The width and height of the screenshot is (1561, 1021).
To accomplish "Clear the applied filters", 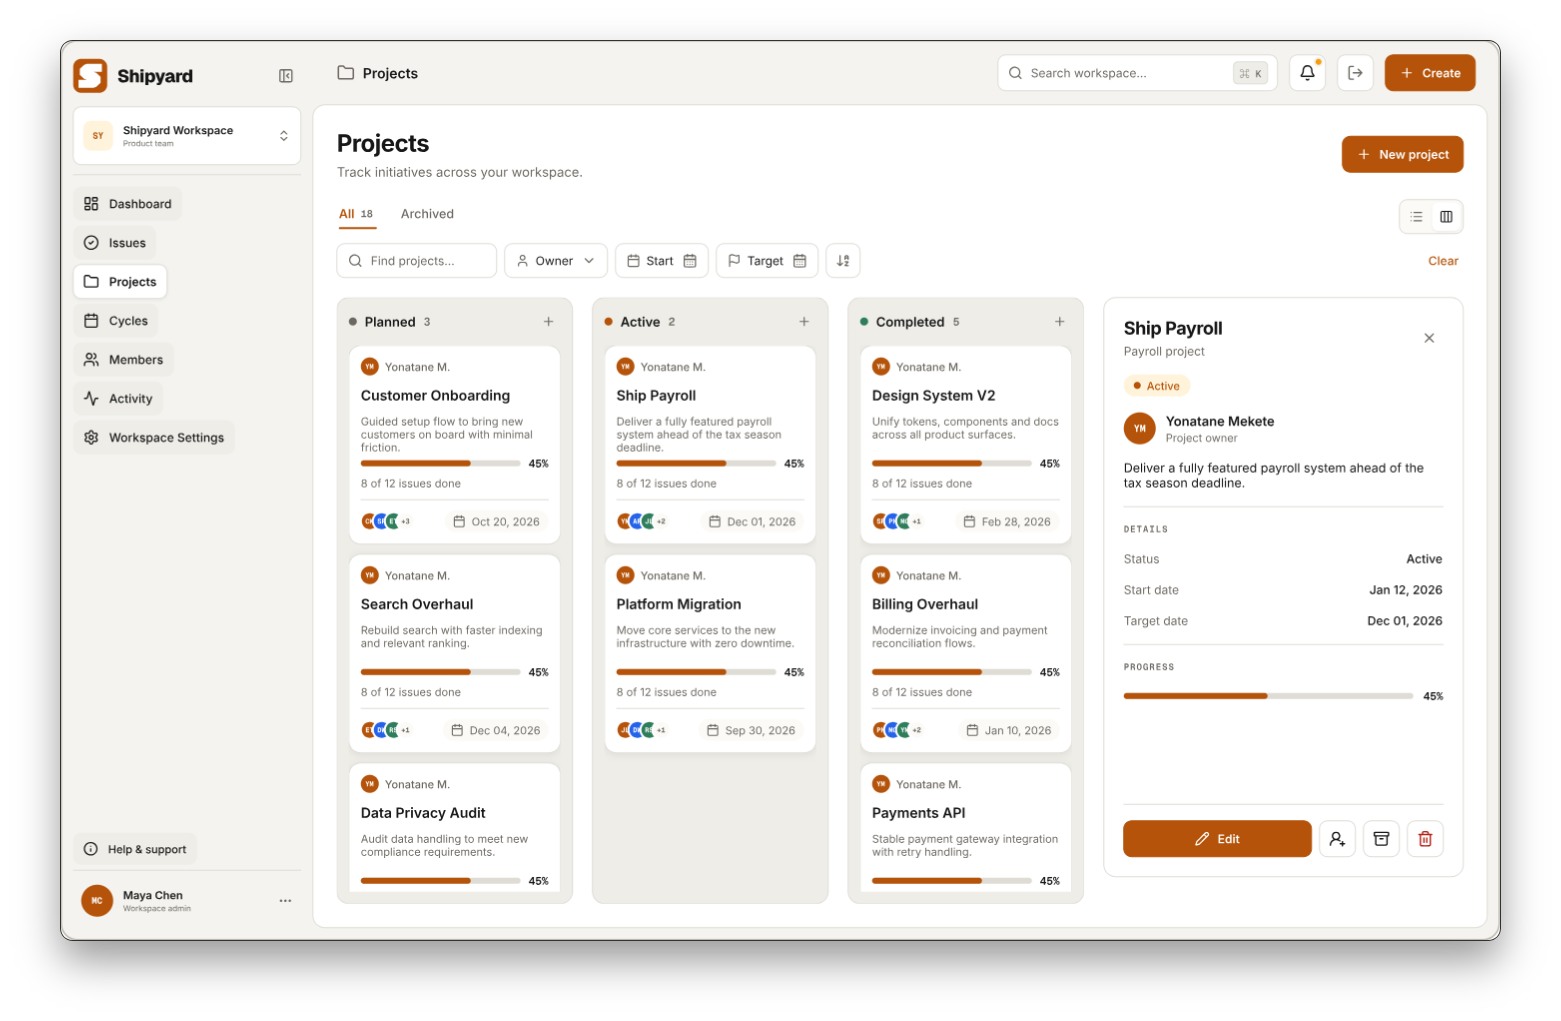I will [x=1443, y=261].
